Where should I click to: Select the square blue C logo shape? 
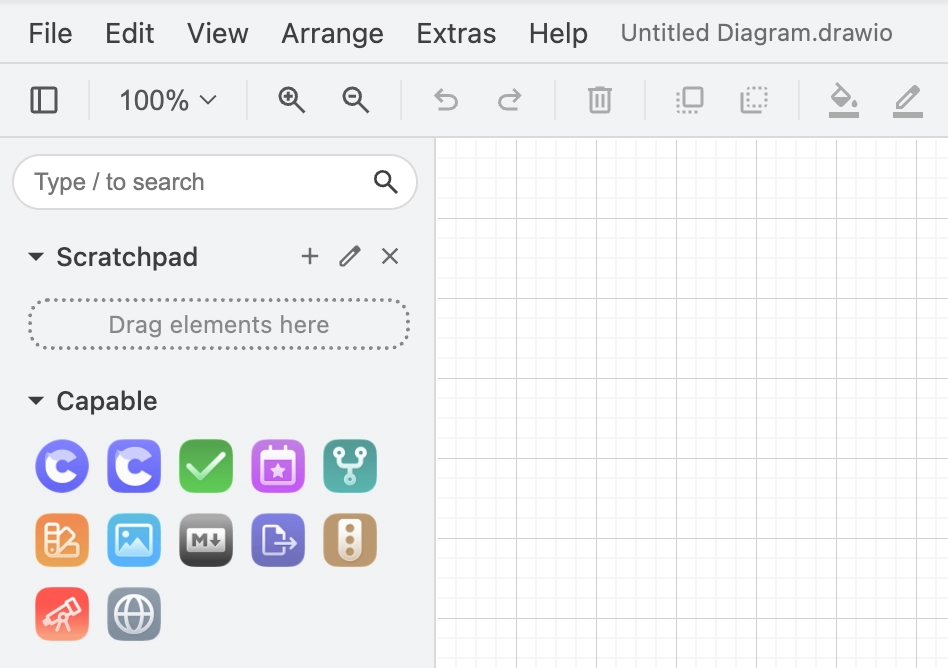134,465
